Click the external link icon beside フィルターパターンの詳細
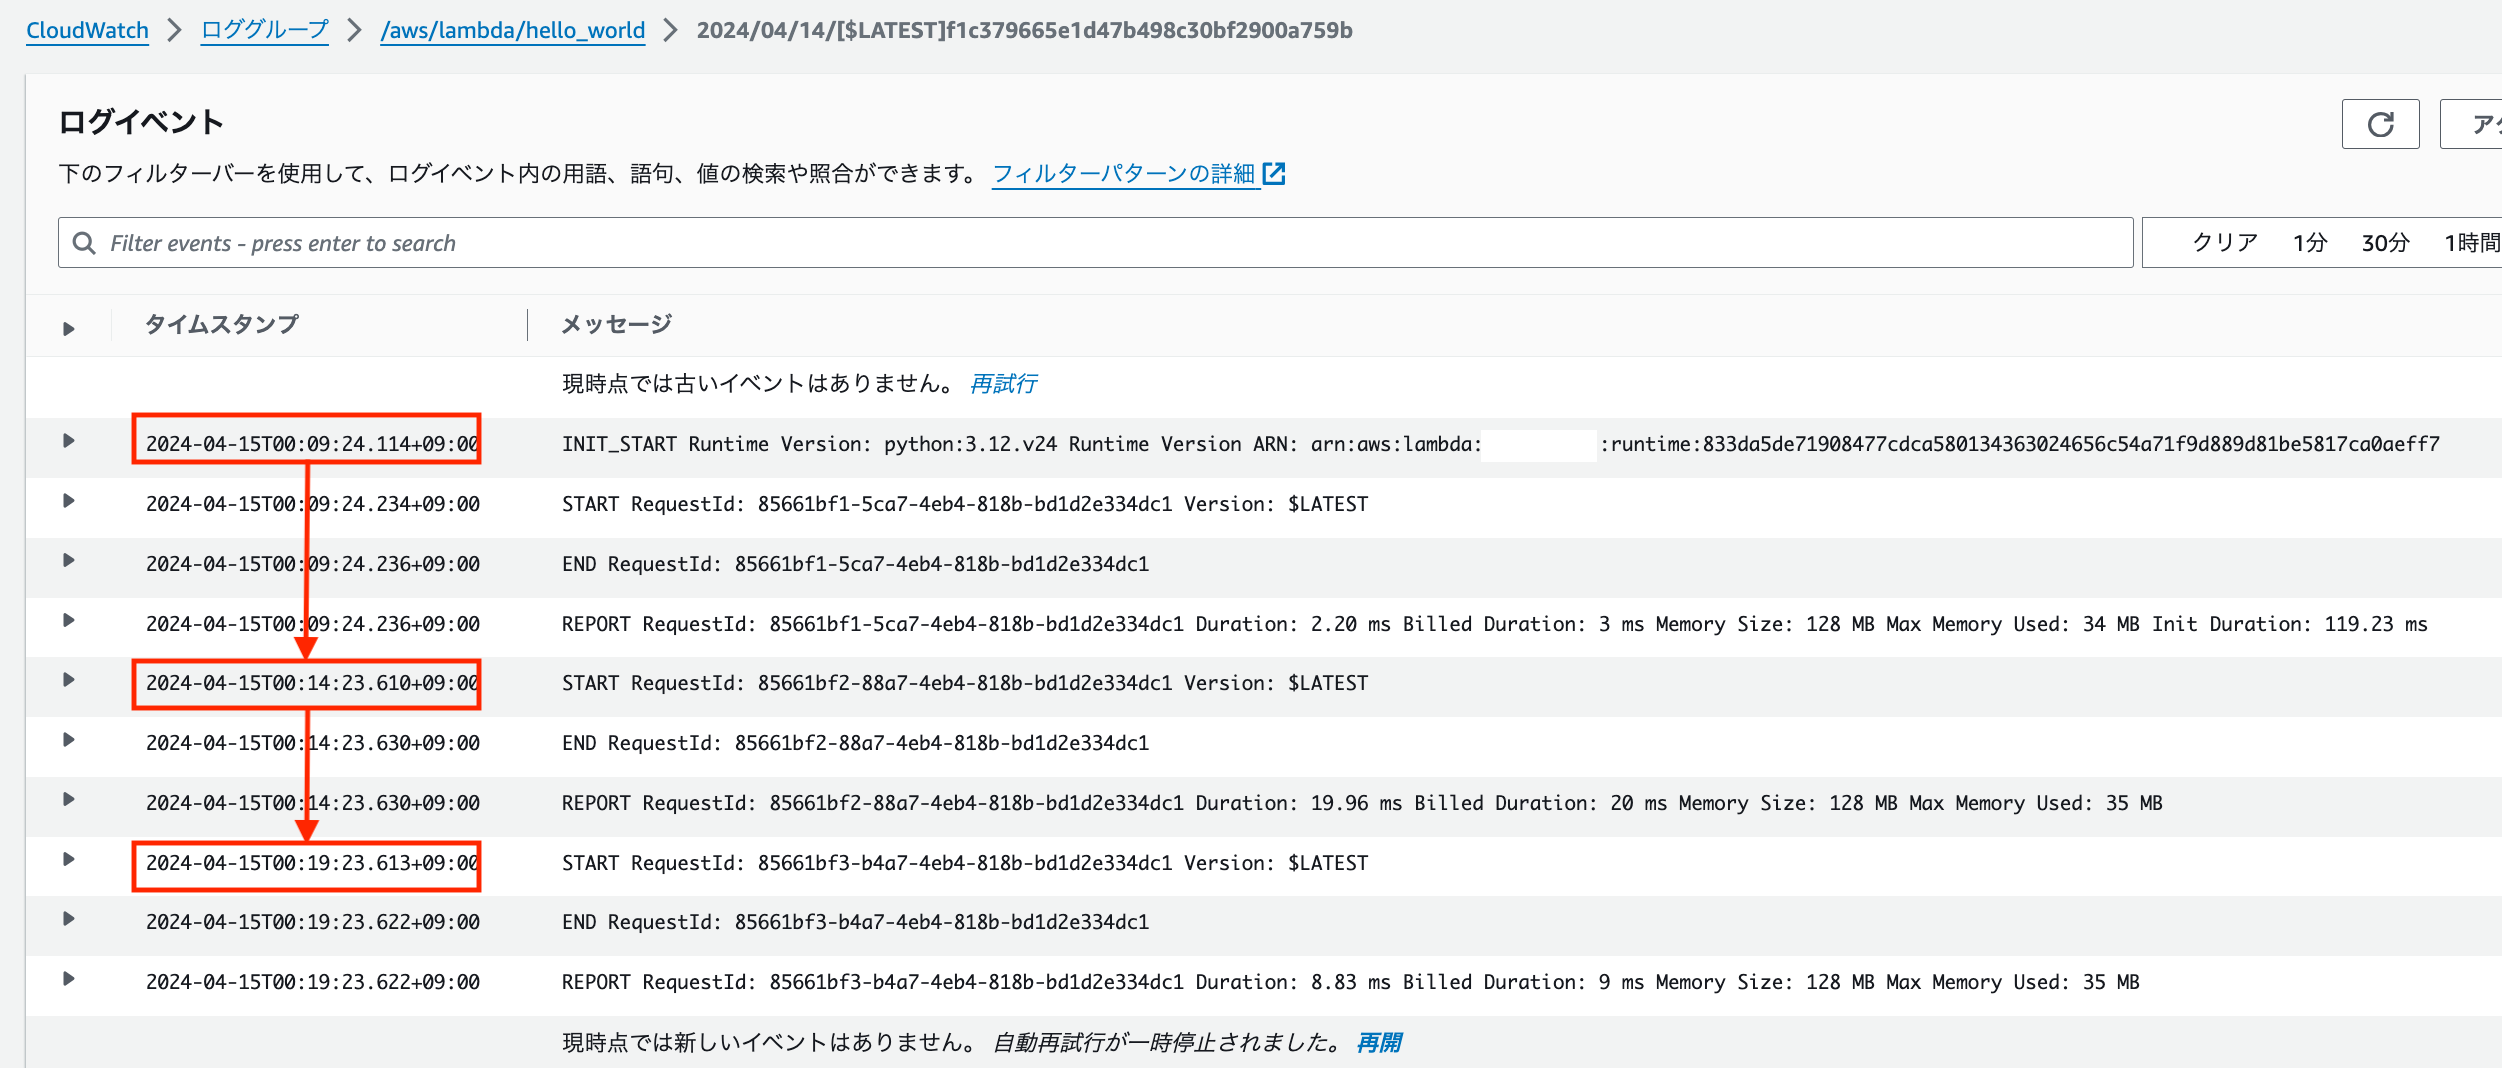The width and height of the screenshot is (2502, 1068). pos(1274,173)
